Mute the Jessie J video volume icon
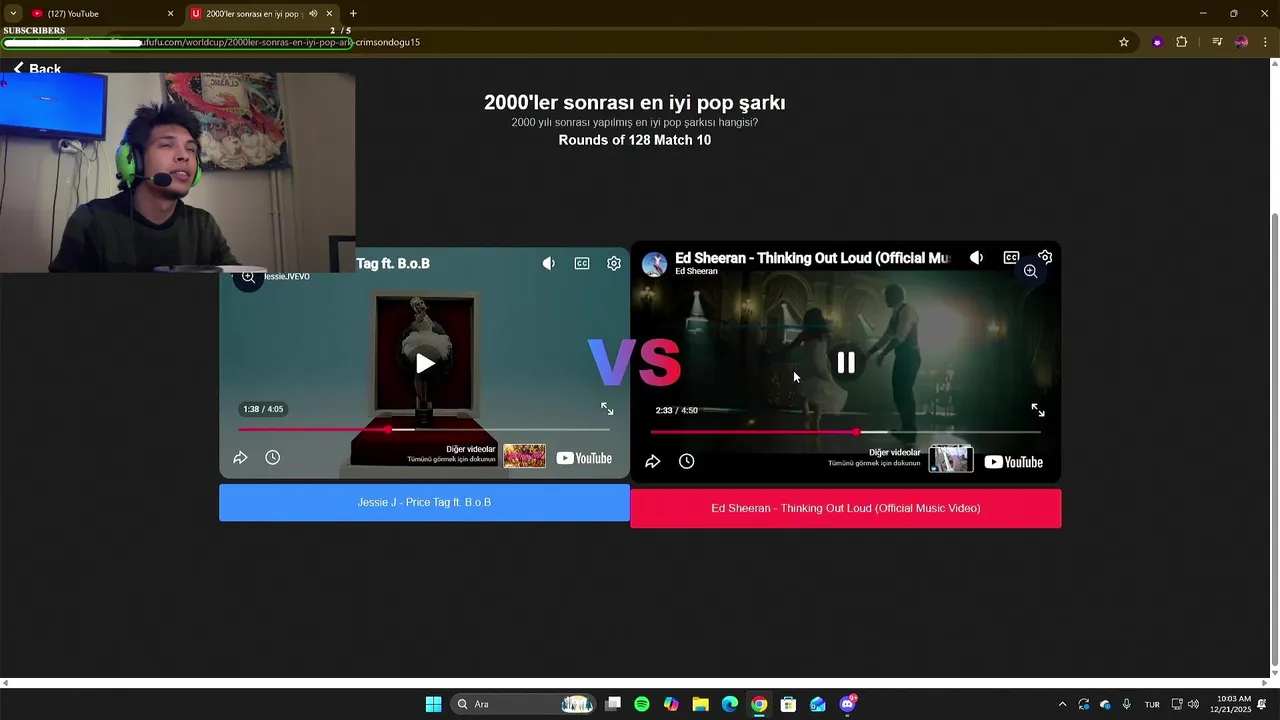 coord(549,264)
